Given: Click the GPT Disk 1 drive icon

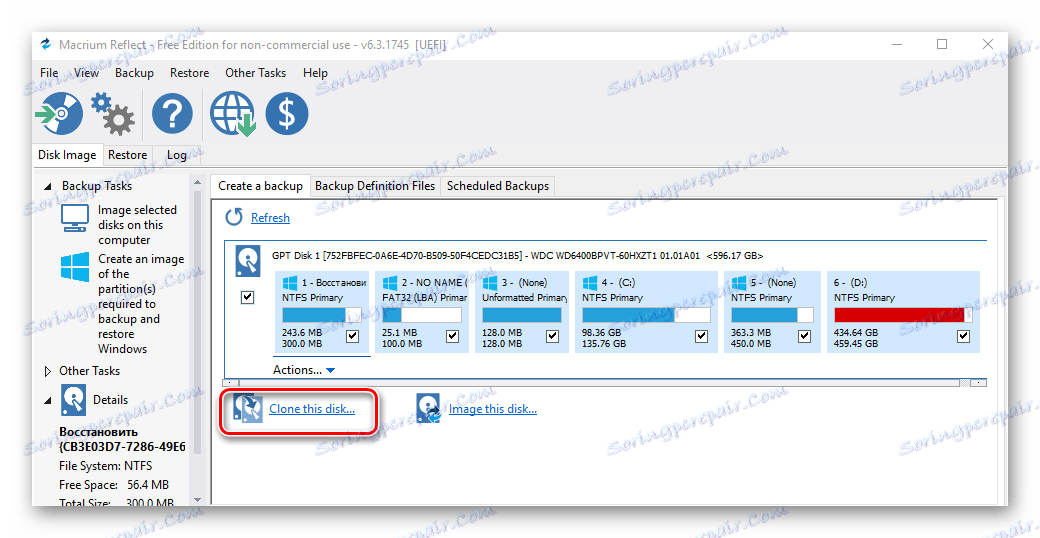Looking at the screenshot, I should click(247, 260).
